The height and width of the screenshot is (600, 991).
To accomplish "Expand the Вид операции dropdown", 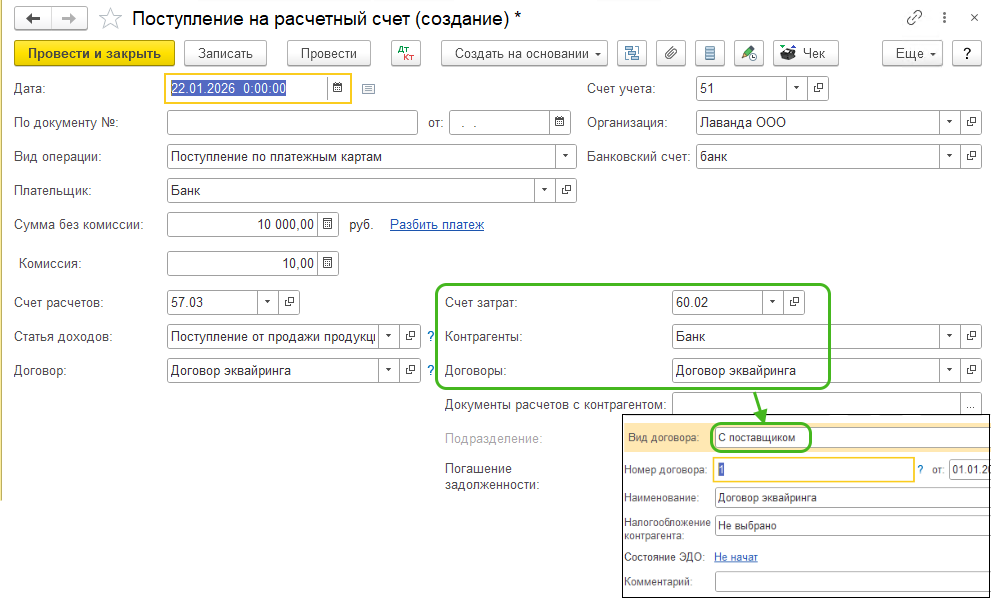I will click(566, 156).
